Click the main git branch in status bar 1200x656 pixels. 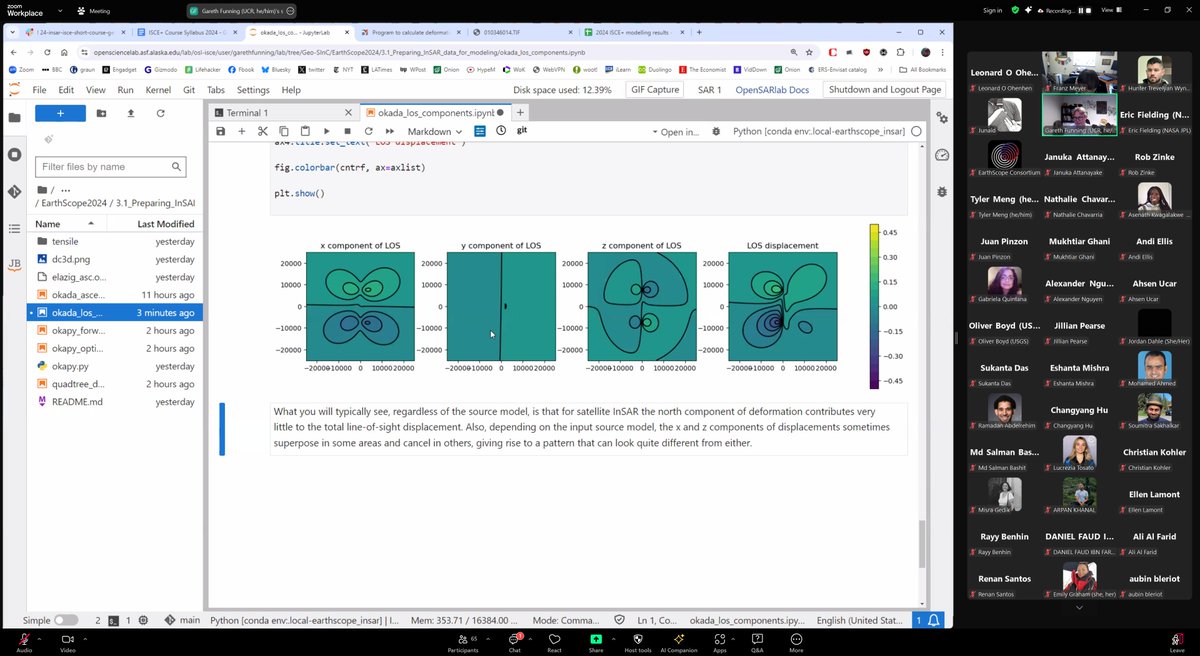click(x=180, y=620)
